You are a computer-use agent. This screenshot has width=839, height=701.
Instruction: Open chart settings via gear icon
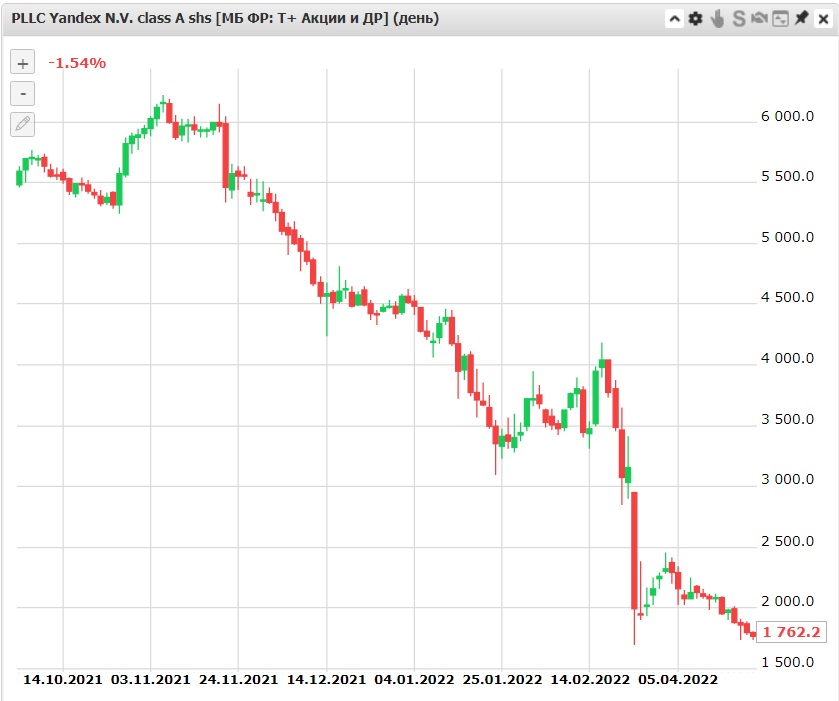[696, 19]
